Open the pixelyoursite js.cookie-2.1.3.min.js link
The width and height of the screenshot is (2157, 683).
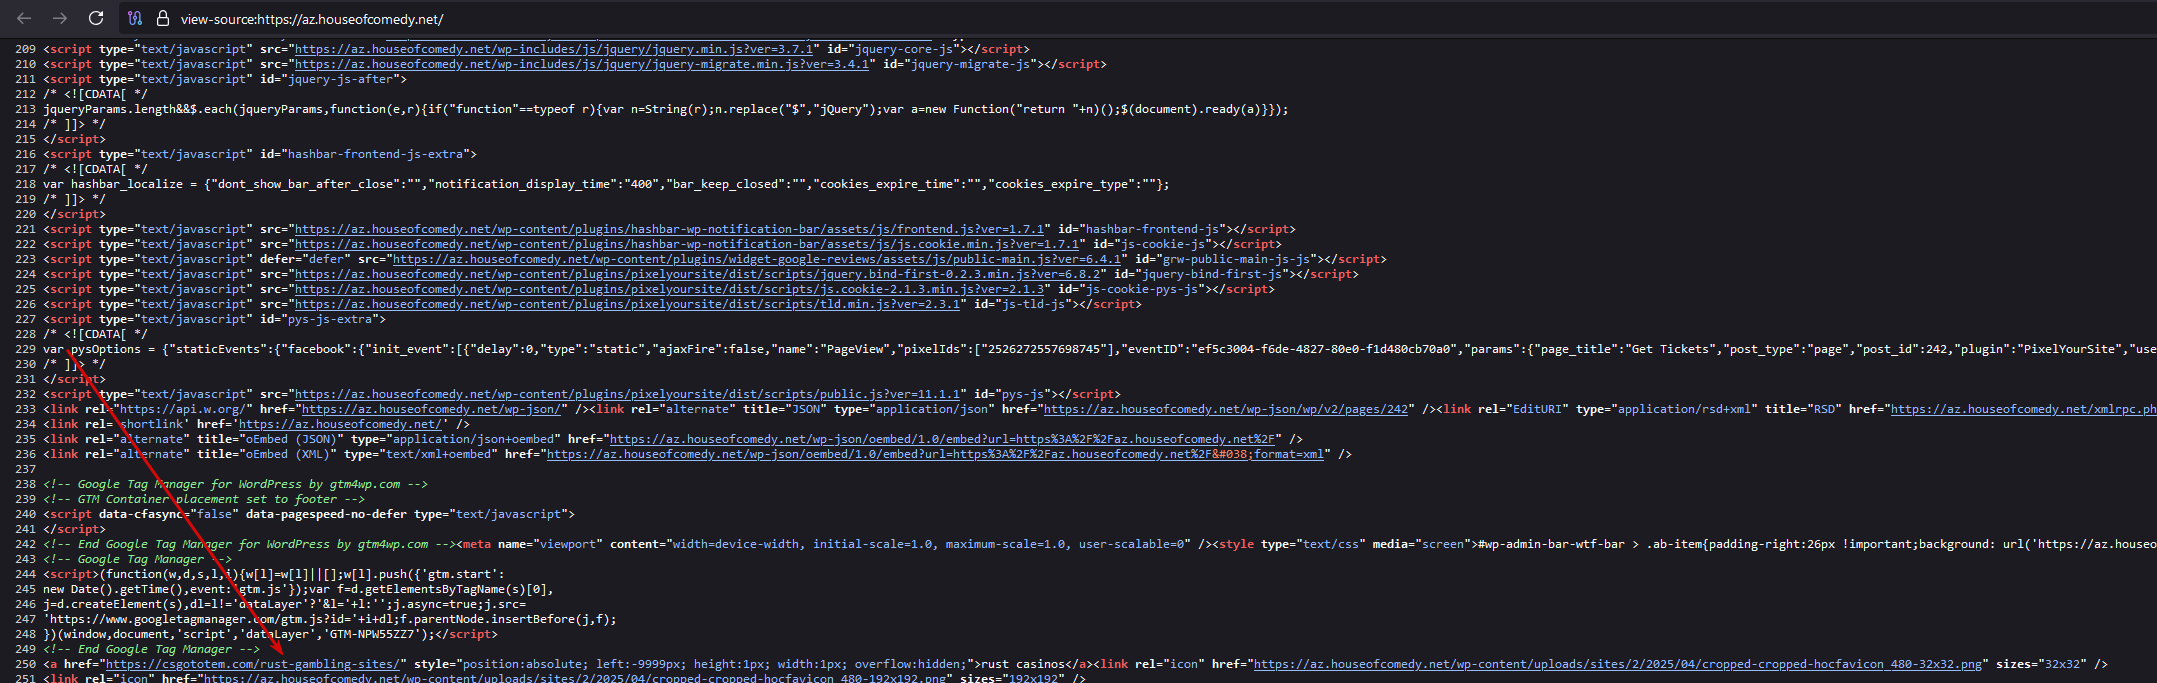pos(669,289)
